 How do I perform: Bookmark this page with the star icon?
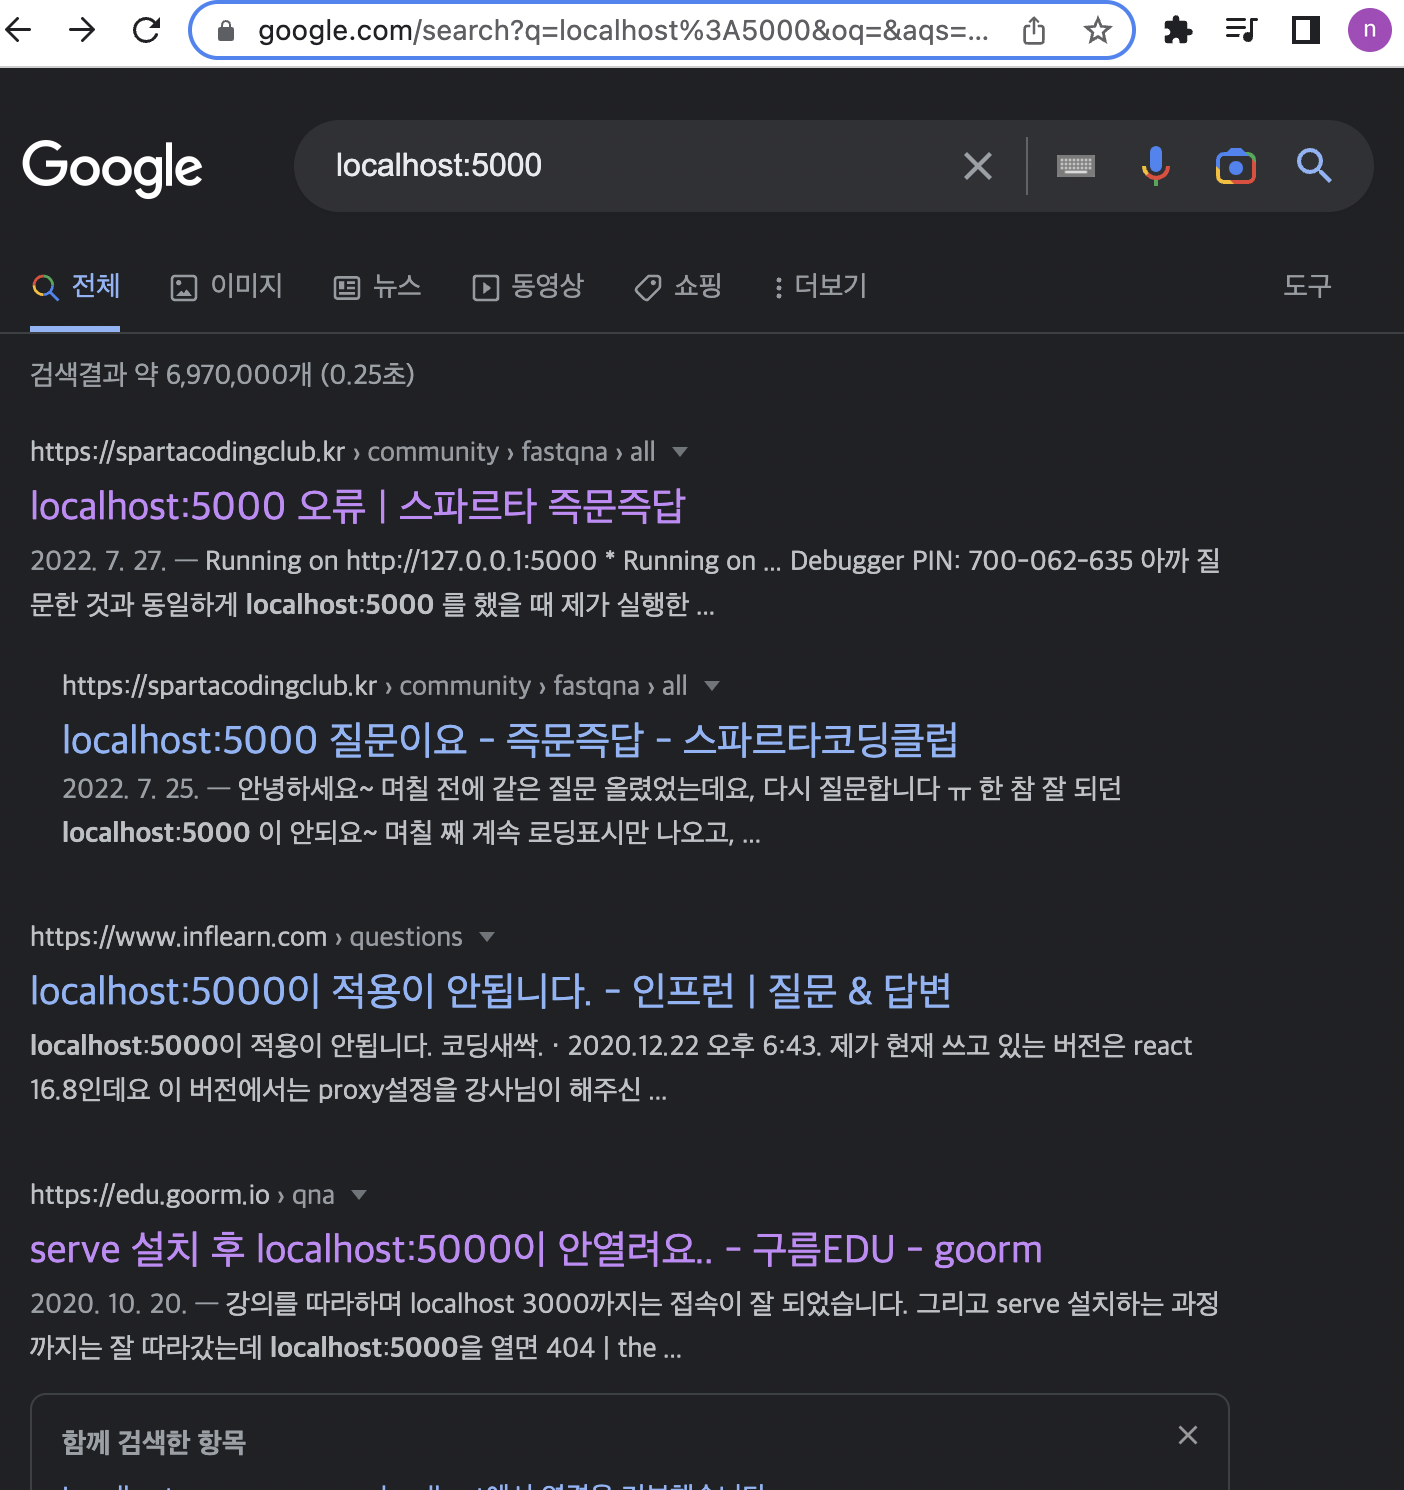1098,31
